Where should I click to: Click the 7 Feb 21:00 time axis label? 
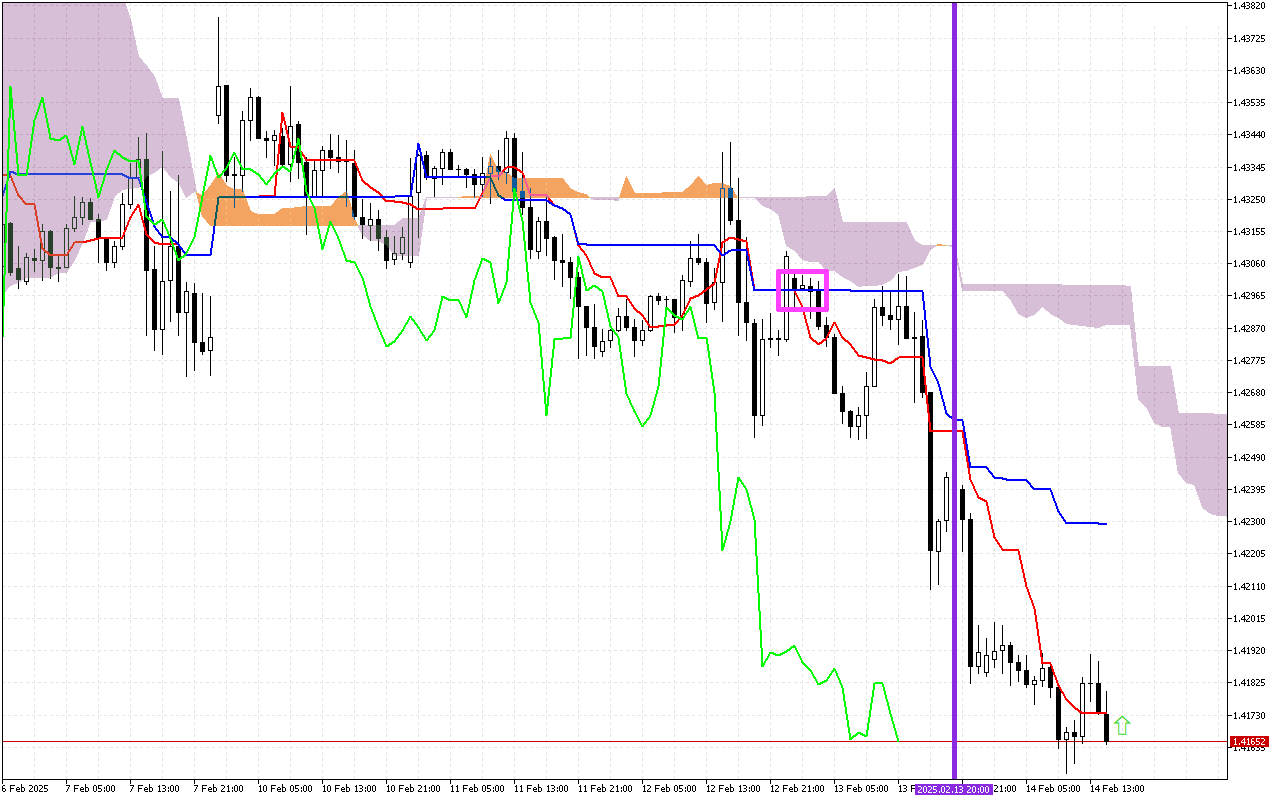pos(217,788)
